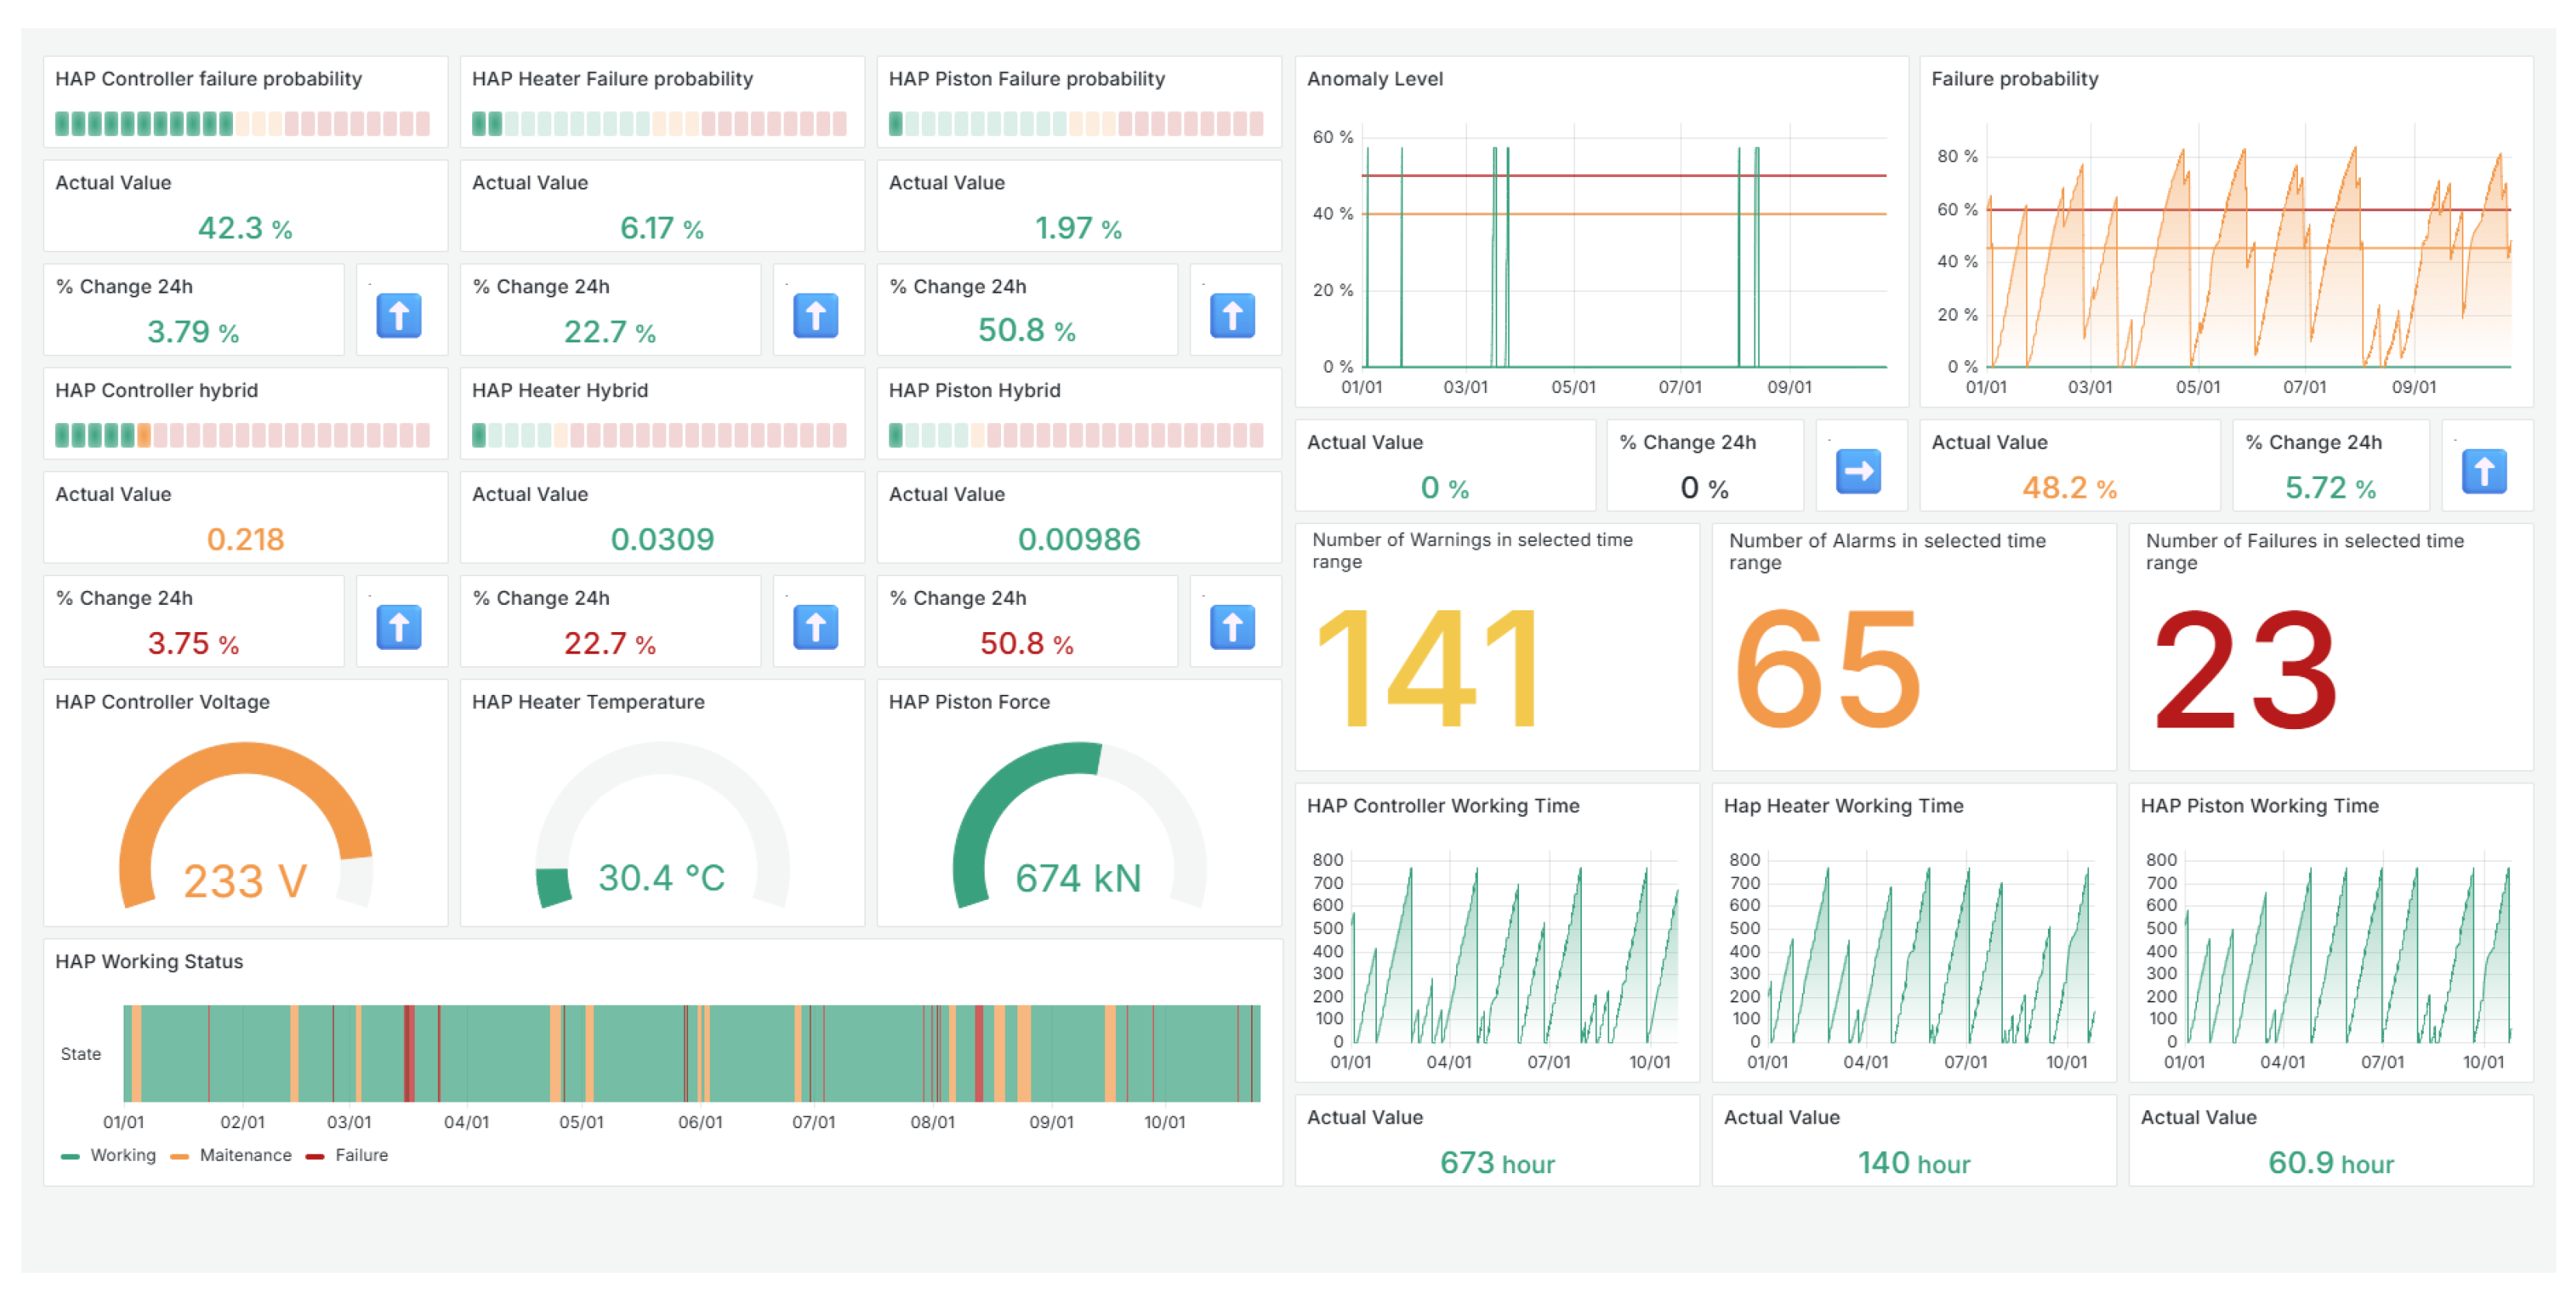This screenshot has height=1292, width=2576.
Task: Toggle the Maitenance series in the legend
Action: click(x=245, y=1155)
